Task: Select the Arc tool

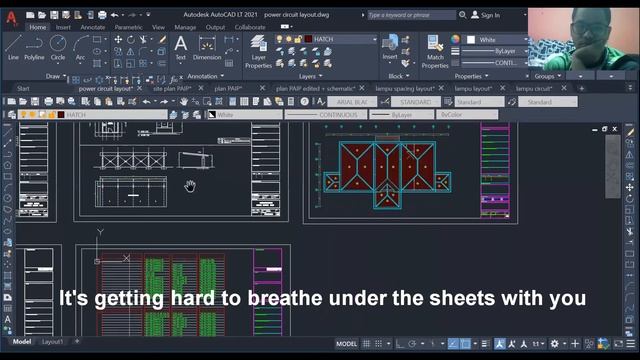Action: pyautogui.click(x=80, y=48)
